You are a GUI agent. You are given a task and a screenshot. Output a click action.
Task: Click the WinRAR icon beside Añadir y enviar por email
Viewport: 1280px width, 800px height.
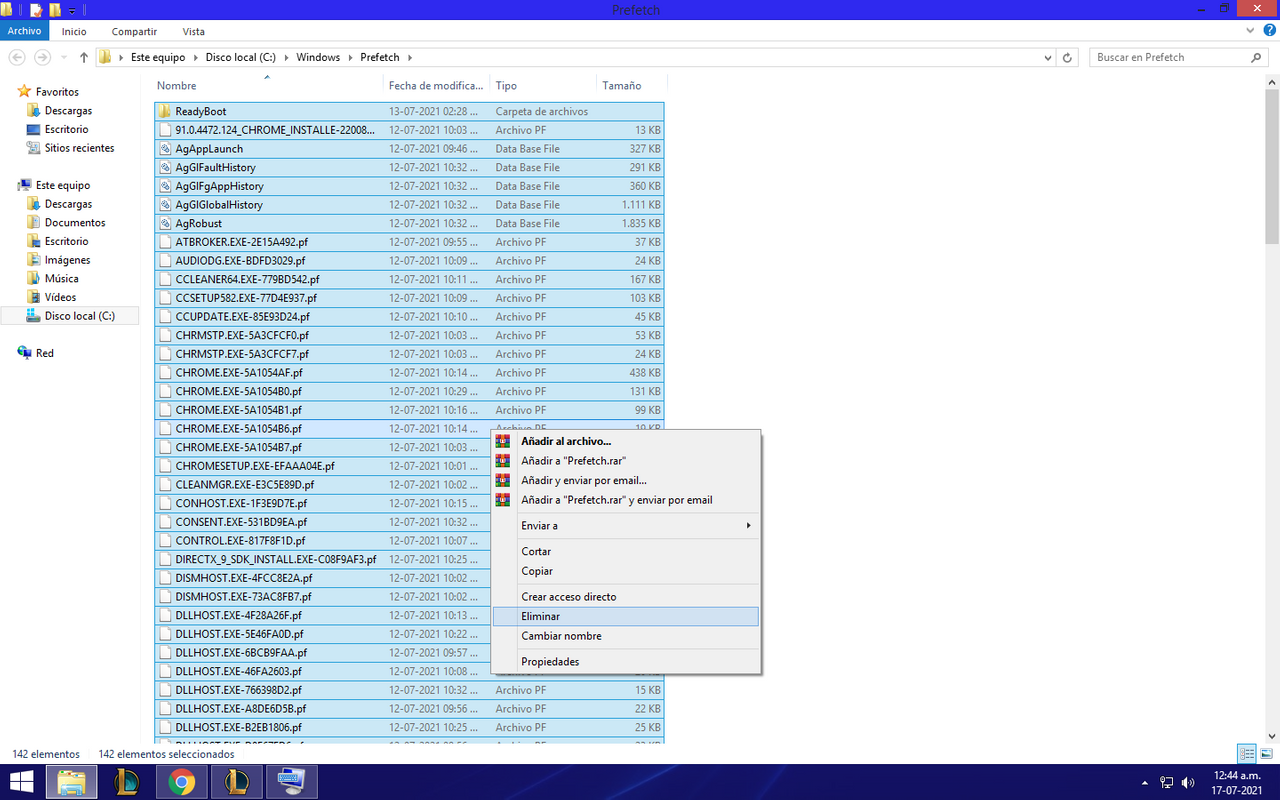tap(503, 480)
